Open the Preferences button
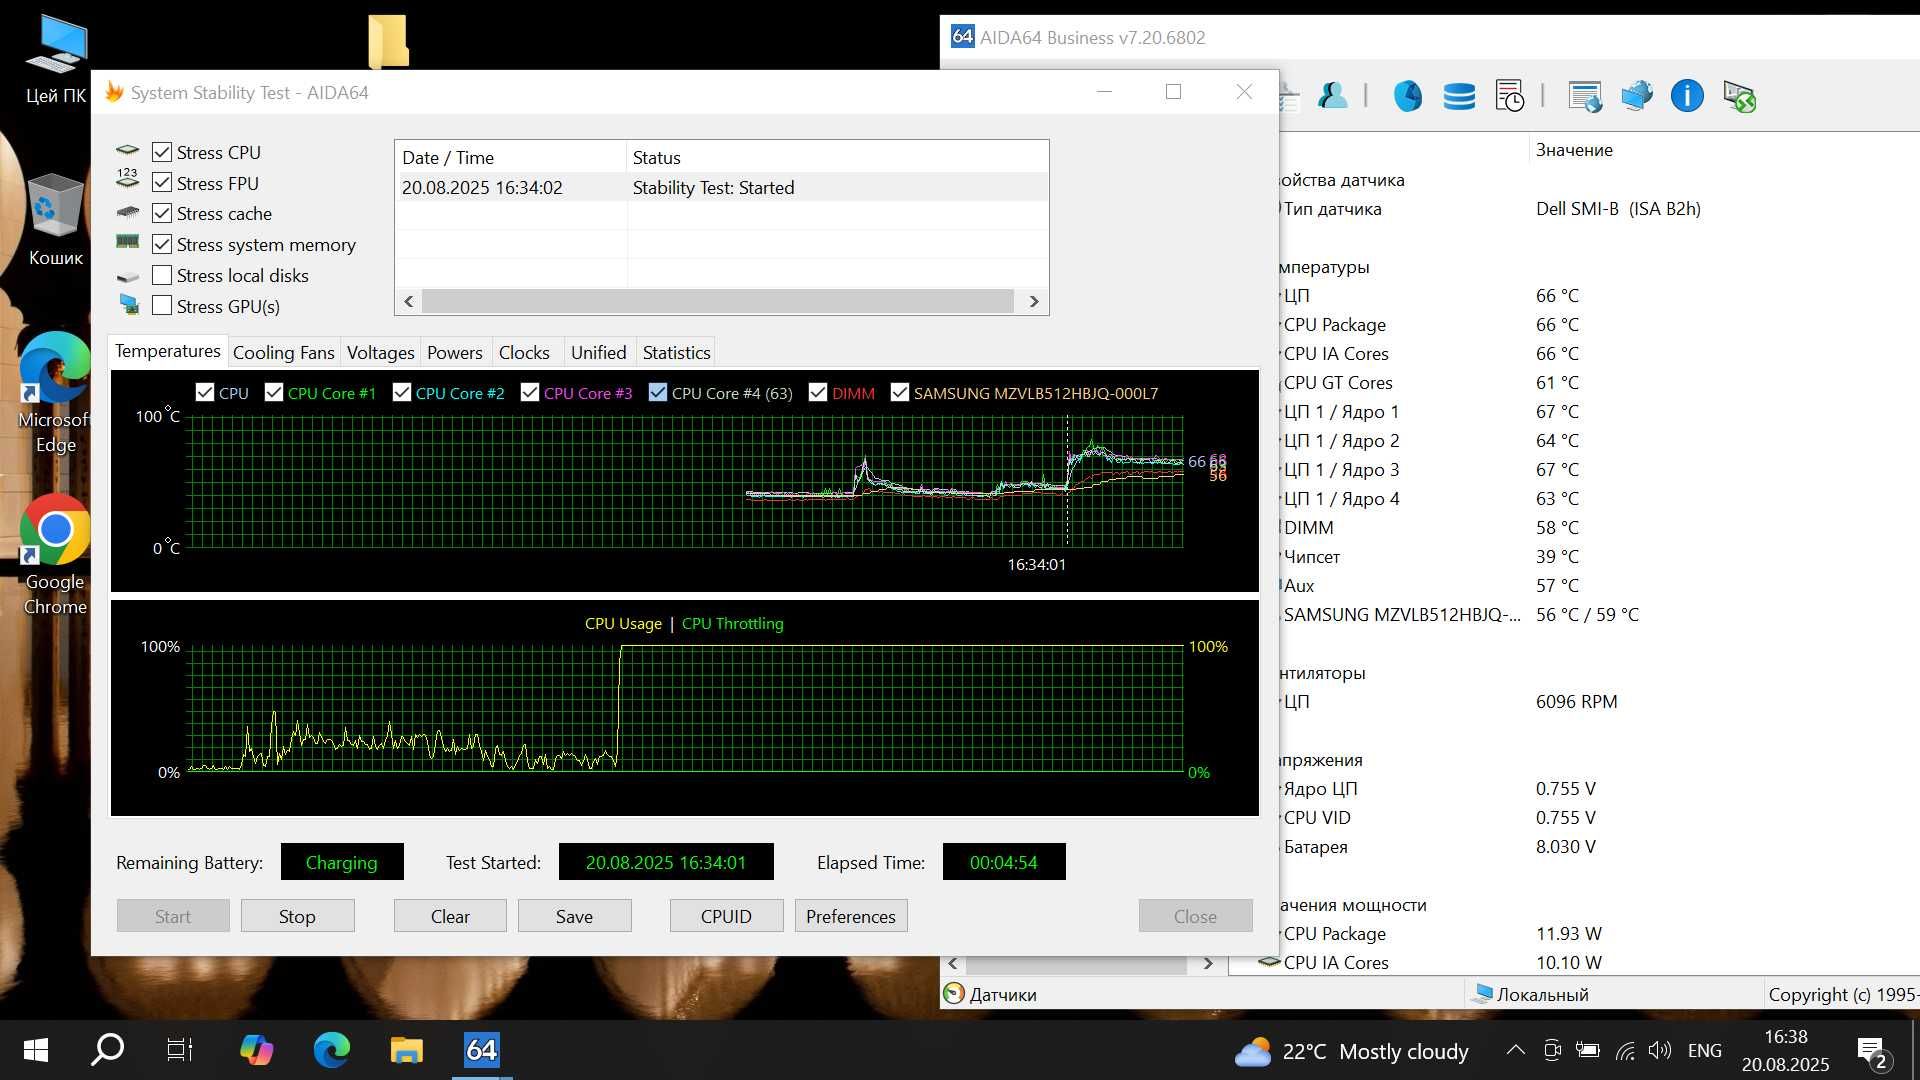The width and height of the screenshot is (1920, 1080). 851,916
